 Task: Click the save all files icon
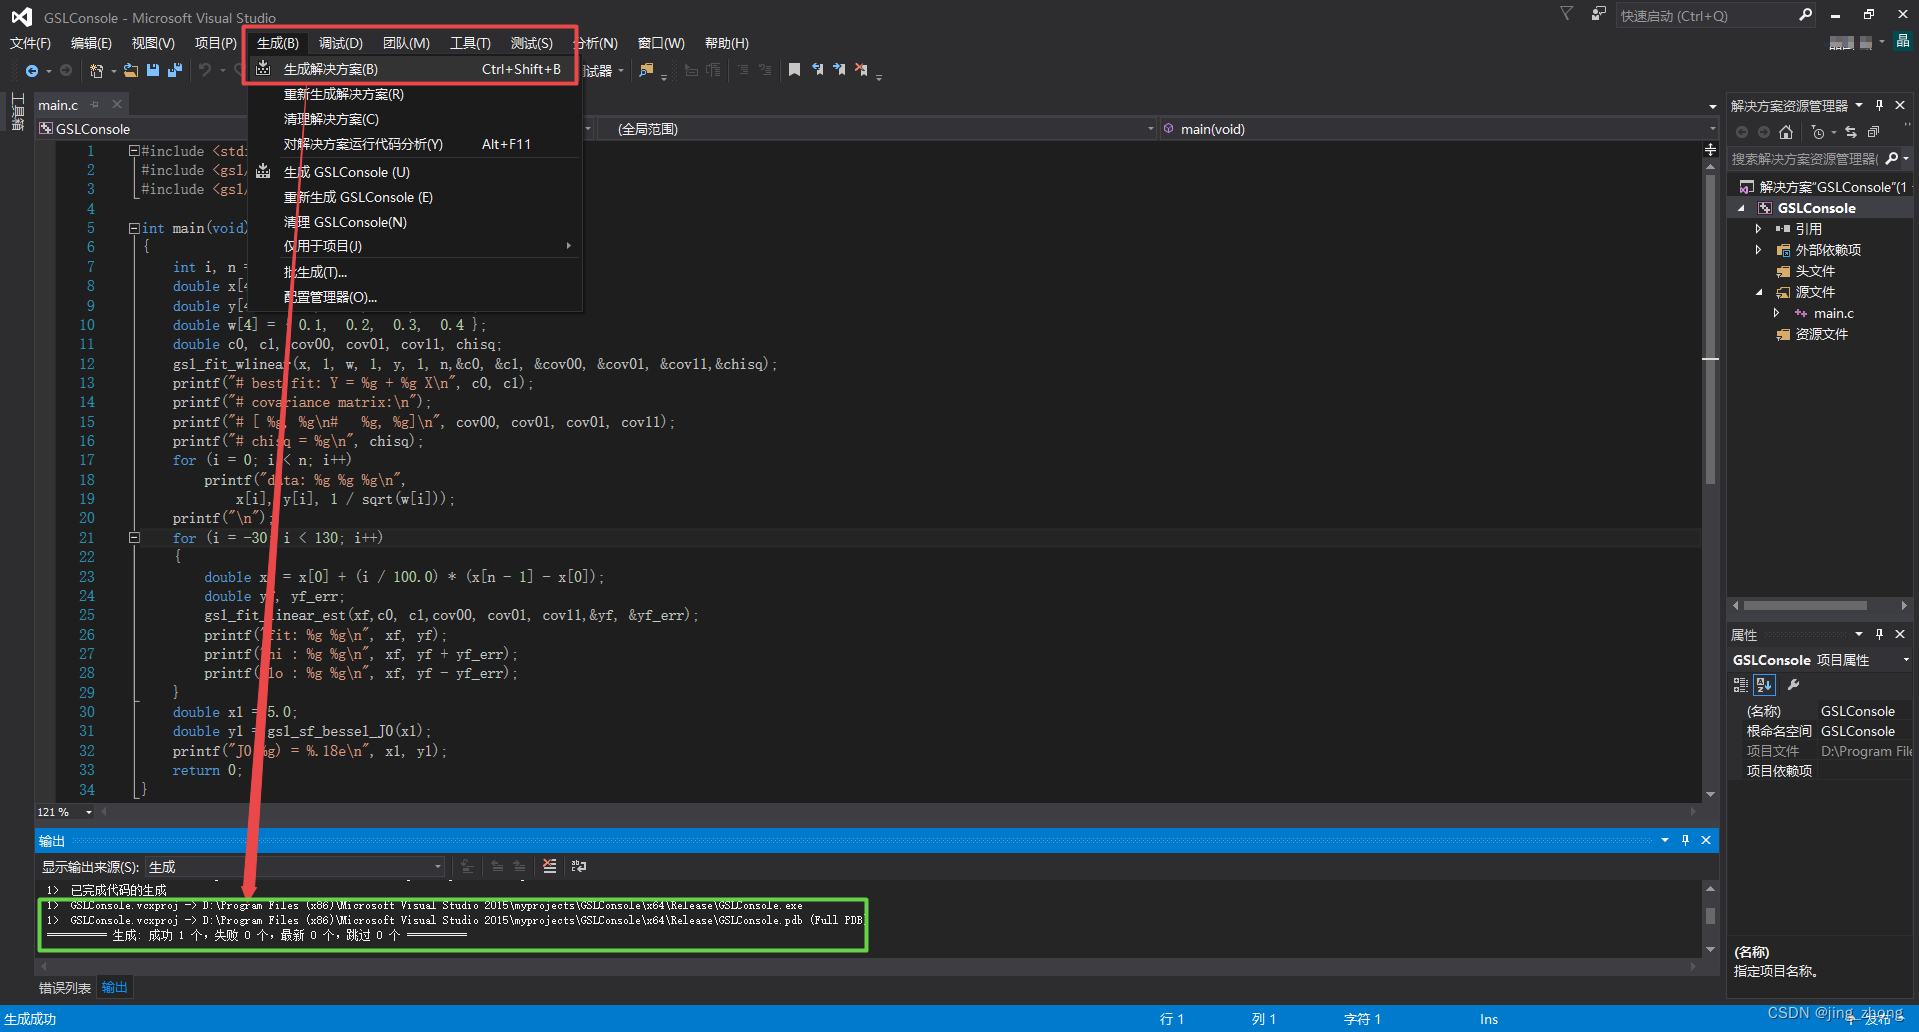(175, 70)
